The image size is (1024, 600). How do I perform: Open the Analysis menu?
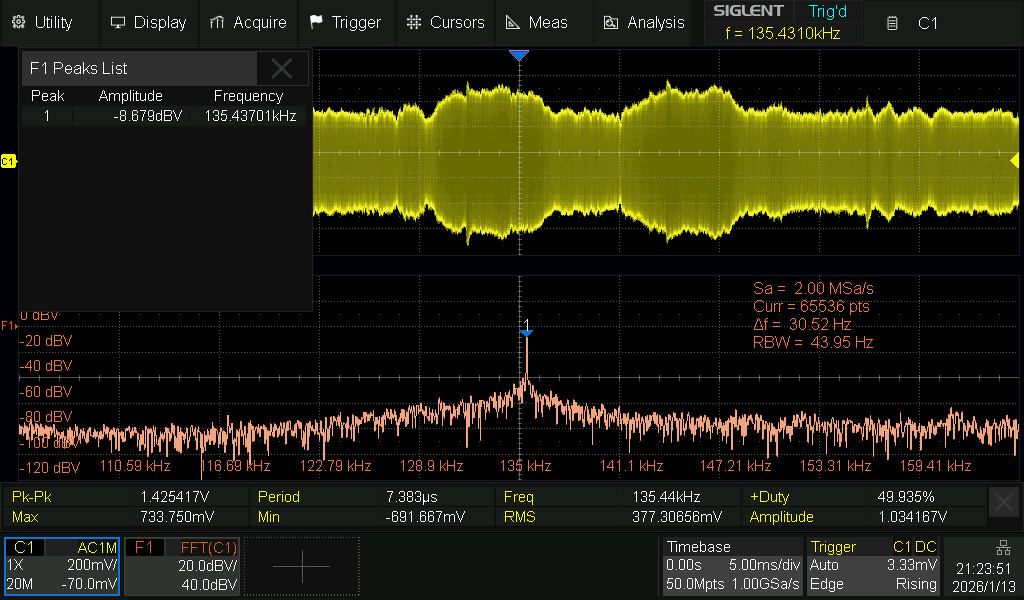(643, 23)
